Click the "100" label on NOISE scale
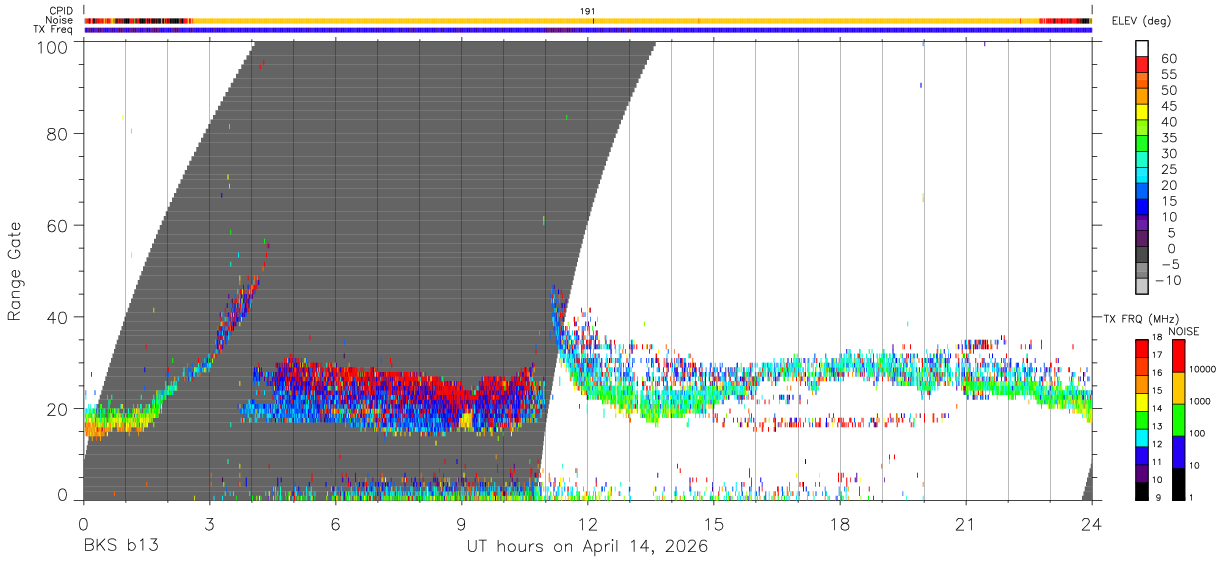This screenshot has height=567, width=1228. 1195,434
